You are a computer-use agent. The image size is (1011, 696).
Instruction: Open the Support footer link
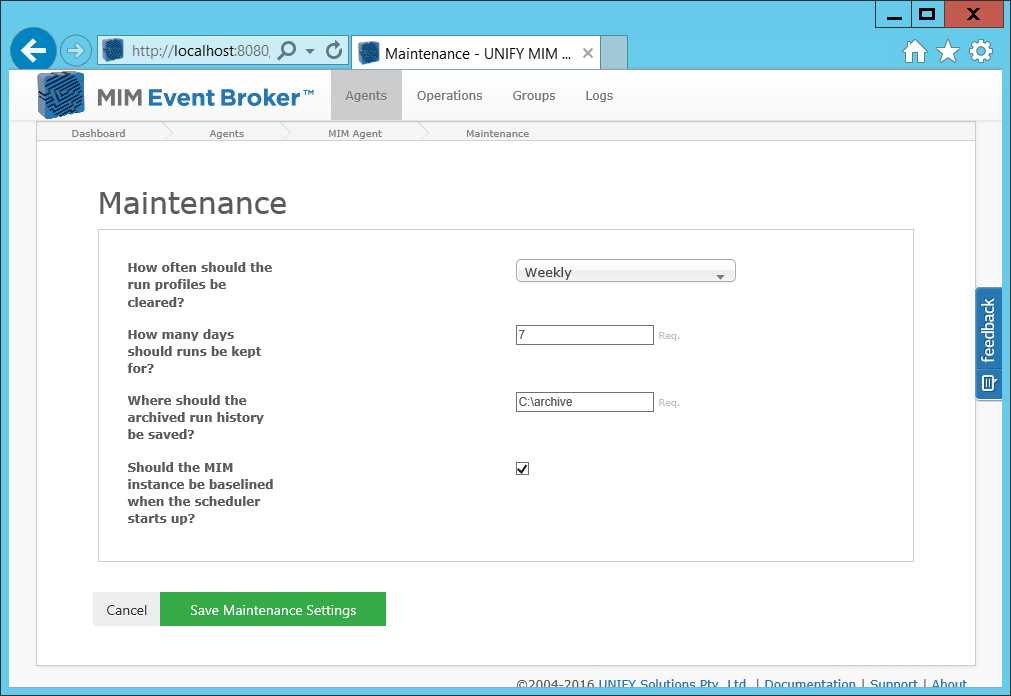tap(894, 684)
